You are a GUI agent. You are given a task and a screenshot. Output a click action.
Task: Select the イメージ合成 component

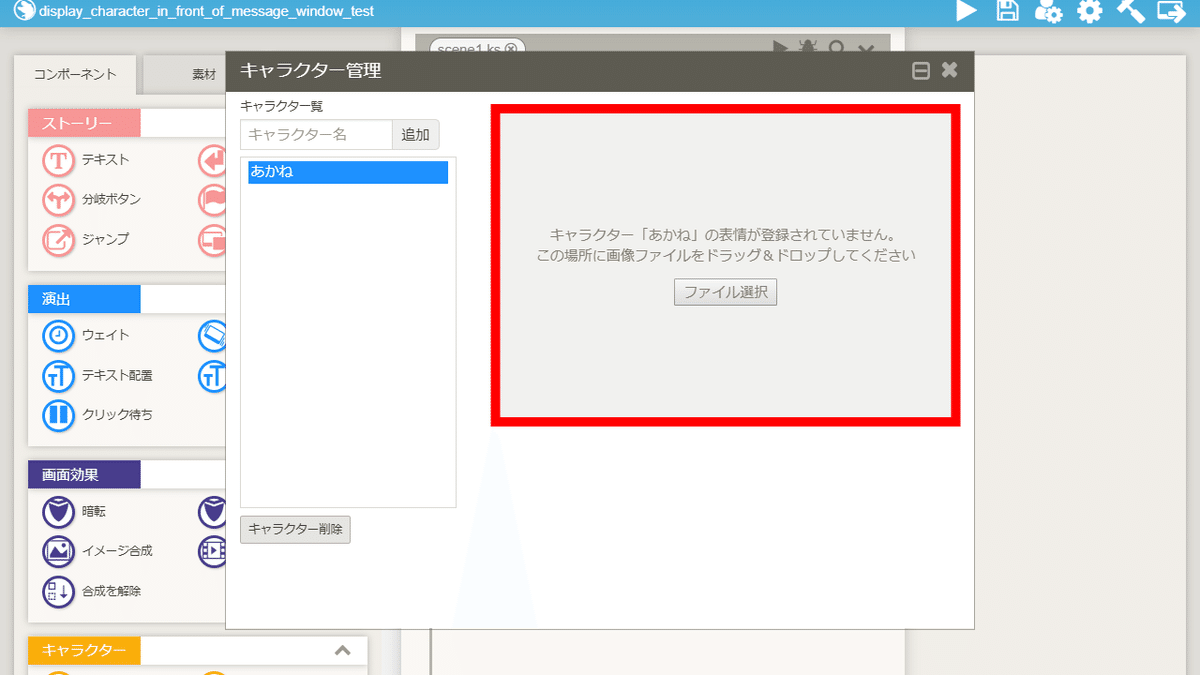point(98,550)
